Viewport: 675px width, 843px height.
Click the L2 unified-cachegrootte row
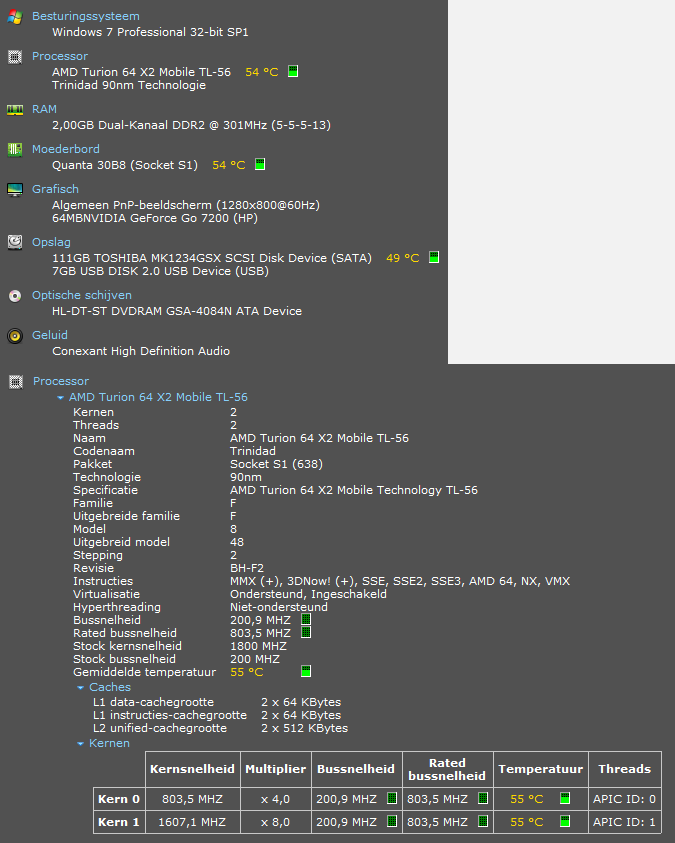coord(220,728)
